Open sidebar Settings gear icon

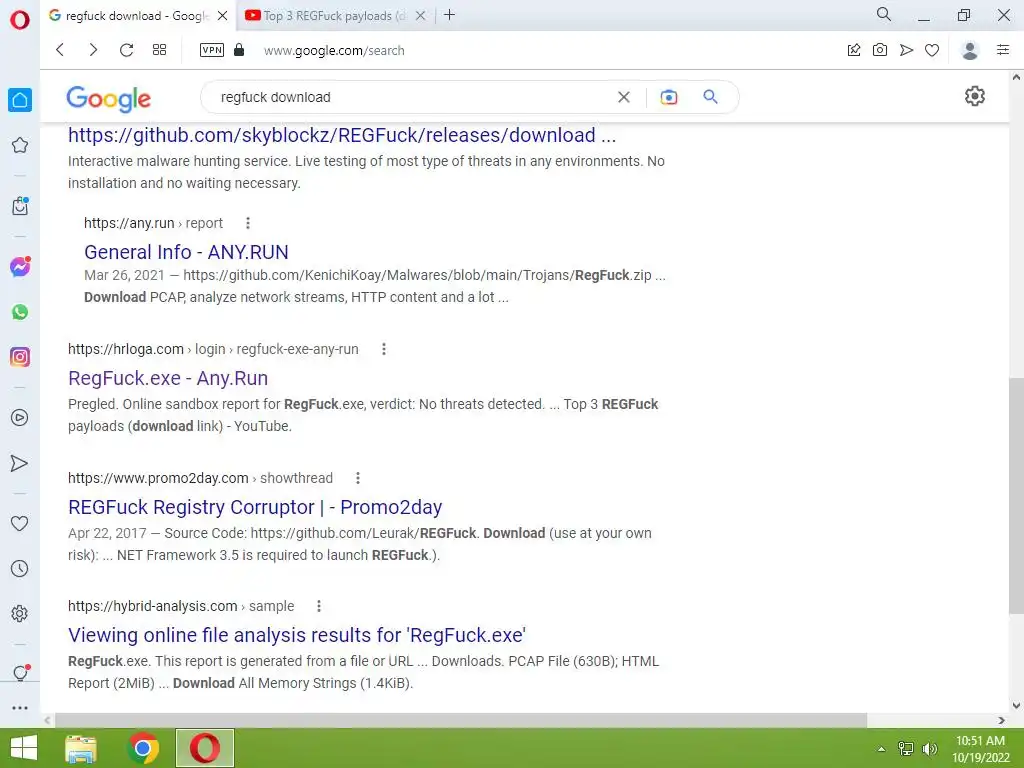pyautogui.click(x=20, y=613)
